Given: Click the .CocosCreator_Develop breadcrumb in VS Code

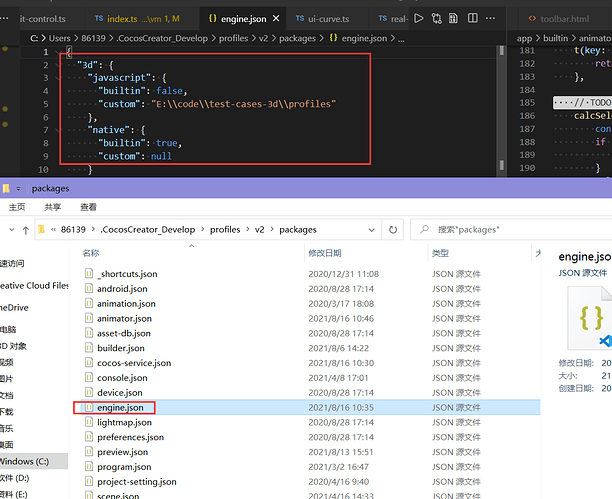Looking at the screenshot, I should (162, 38).
